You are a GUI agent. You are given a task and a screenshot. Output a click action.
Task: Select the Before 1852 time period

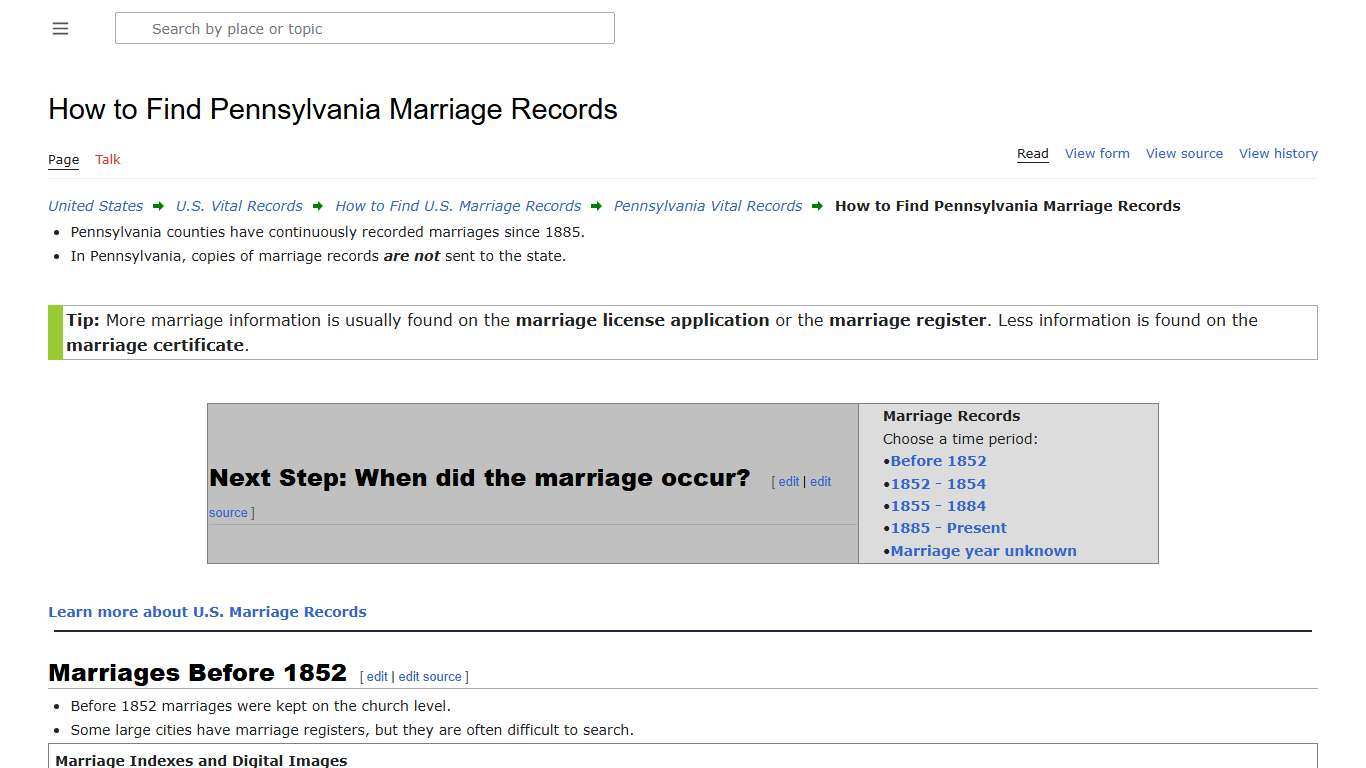coord(938,461)
